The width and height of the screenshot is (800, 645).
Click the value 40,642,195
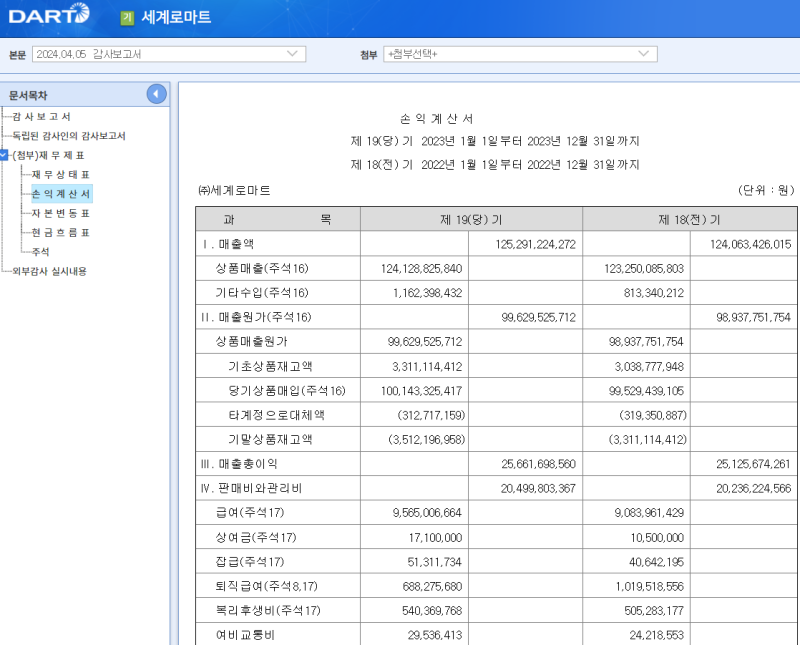point(657,562)
